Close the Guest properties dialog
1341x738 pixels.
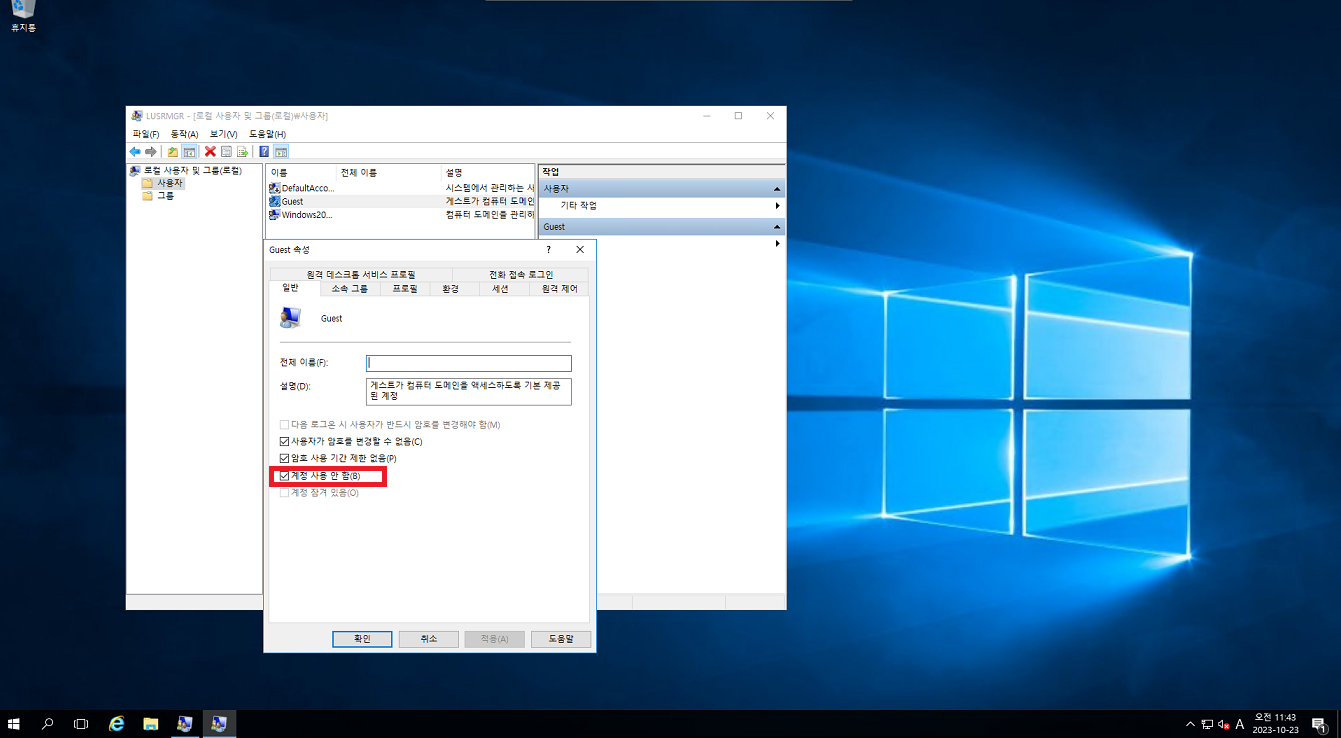(580, 250)
